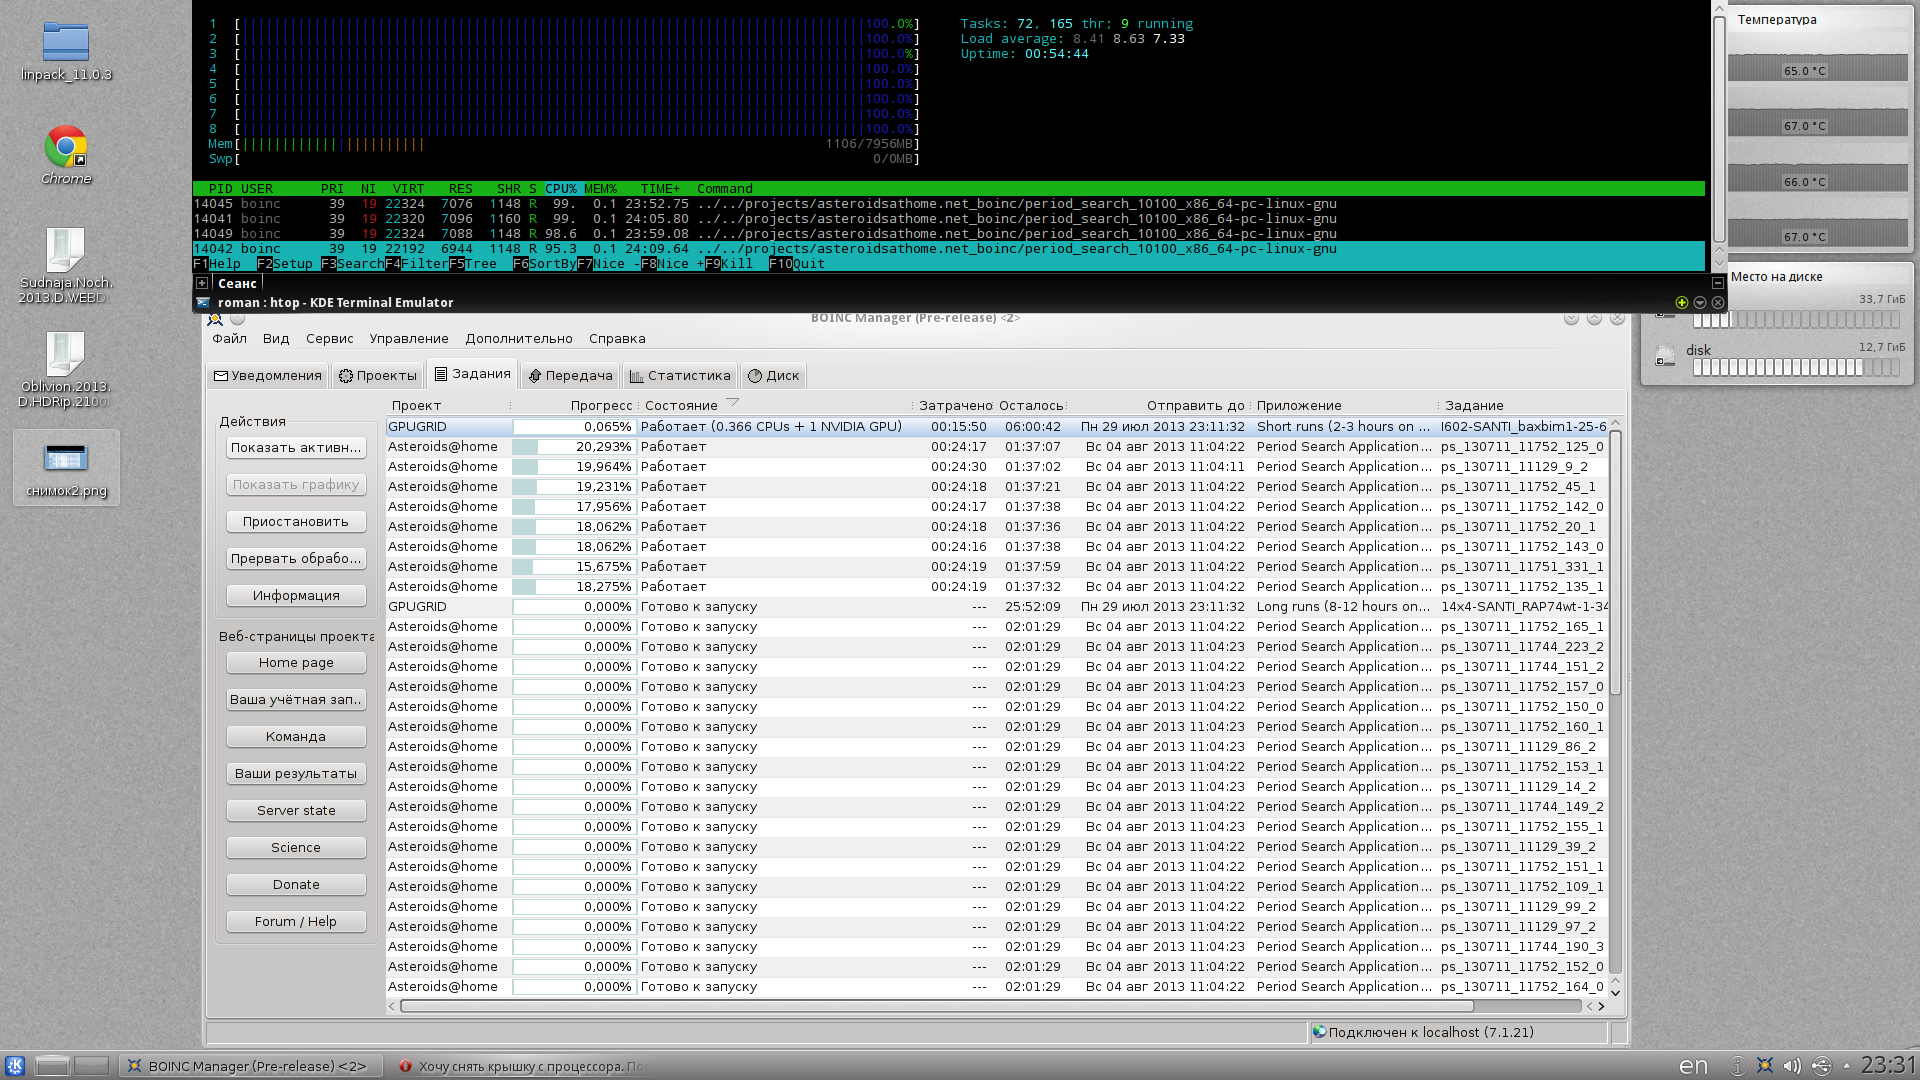Select the GPUGRID Short runs task row
1920x1080 pixels.
[x=770, y=427]
